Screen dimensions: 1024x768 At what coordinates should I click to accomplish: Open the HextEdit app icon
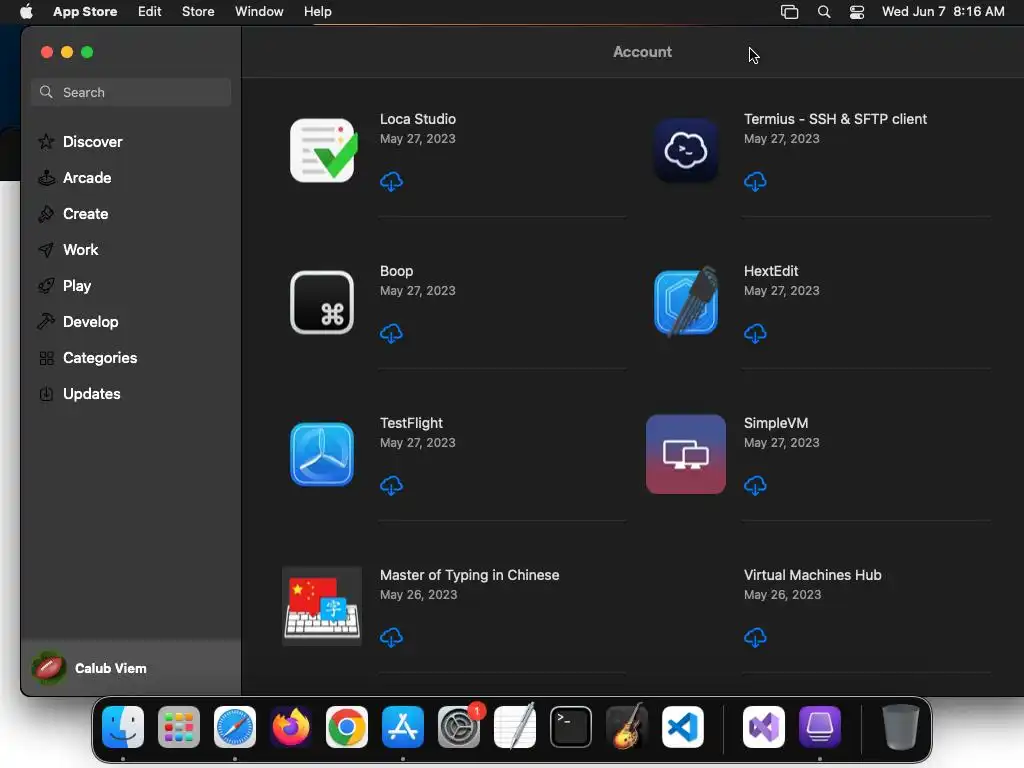click(686, 302)
